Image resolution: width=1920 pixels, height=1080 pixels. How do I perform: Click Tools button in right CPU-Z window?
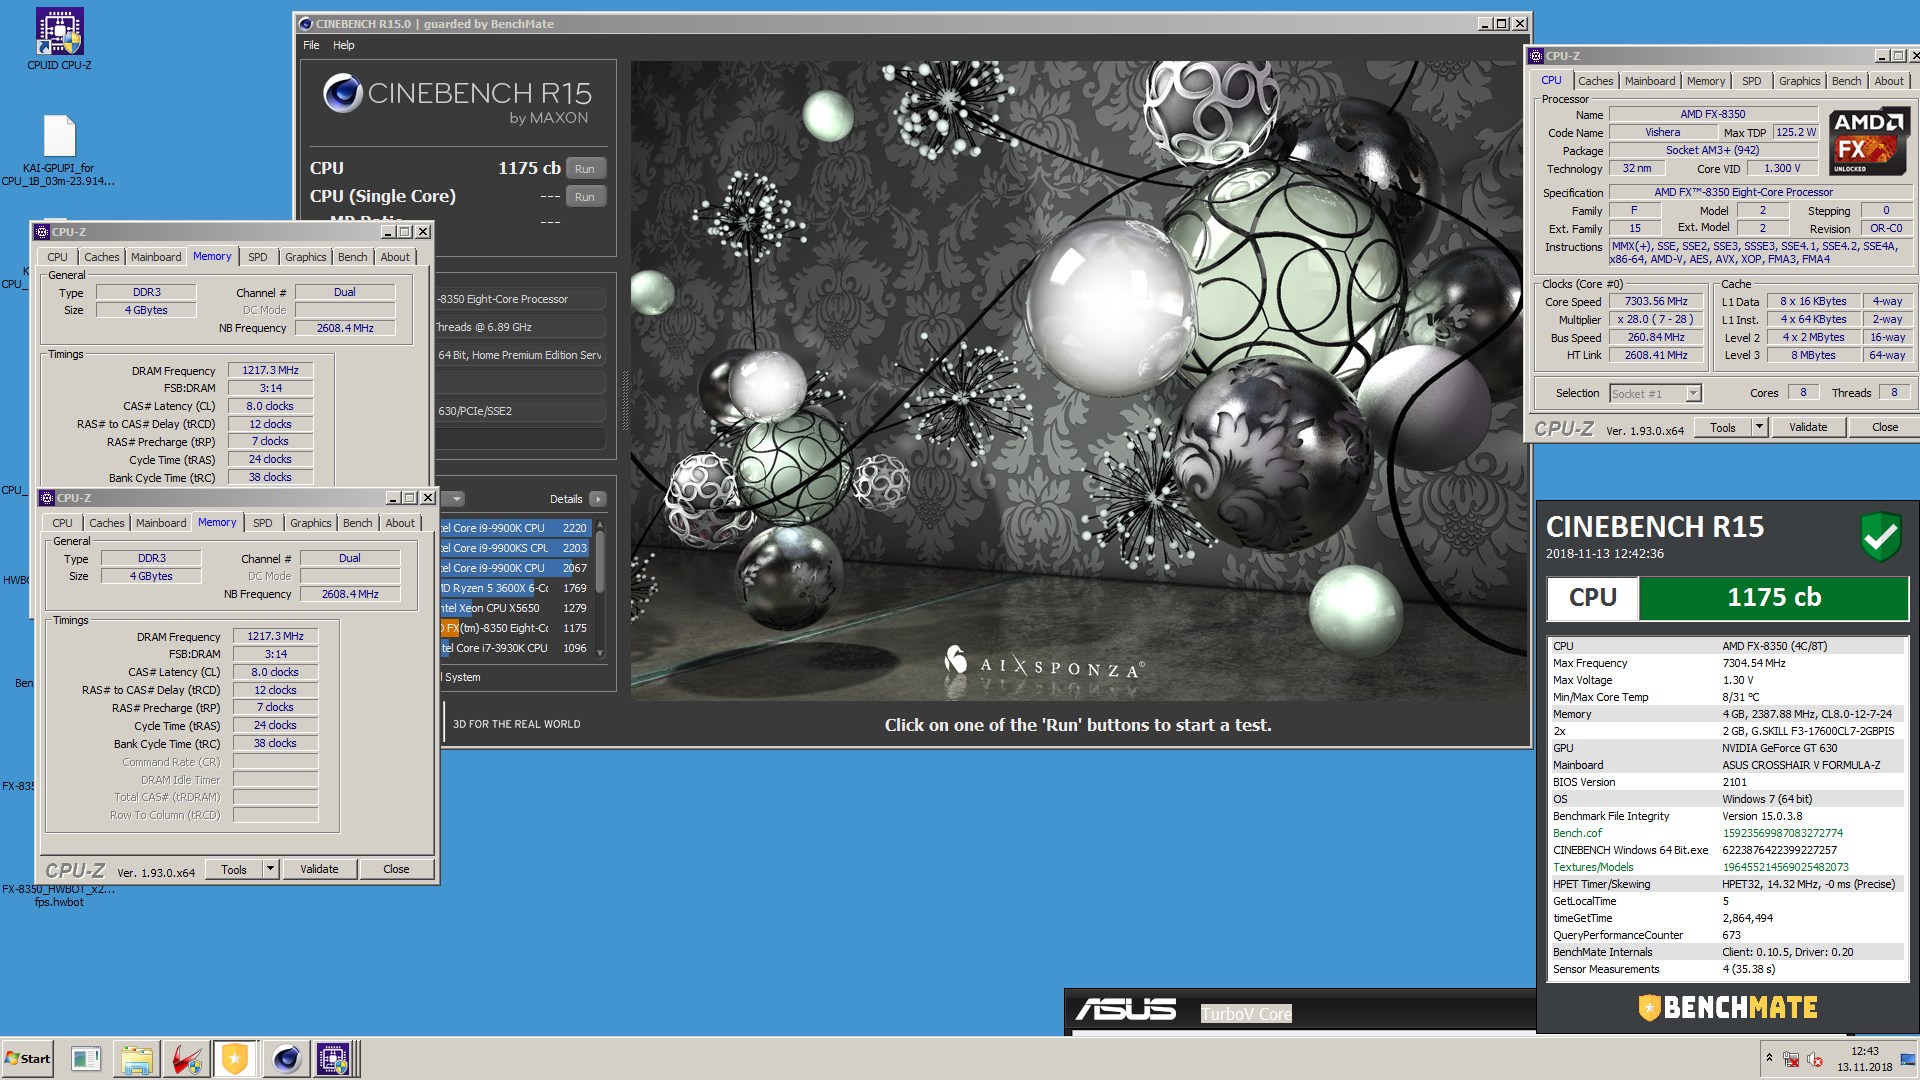point(1722,427)
